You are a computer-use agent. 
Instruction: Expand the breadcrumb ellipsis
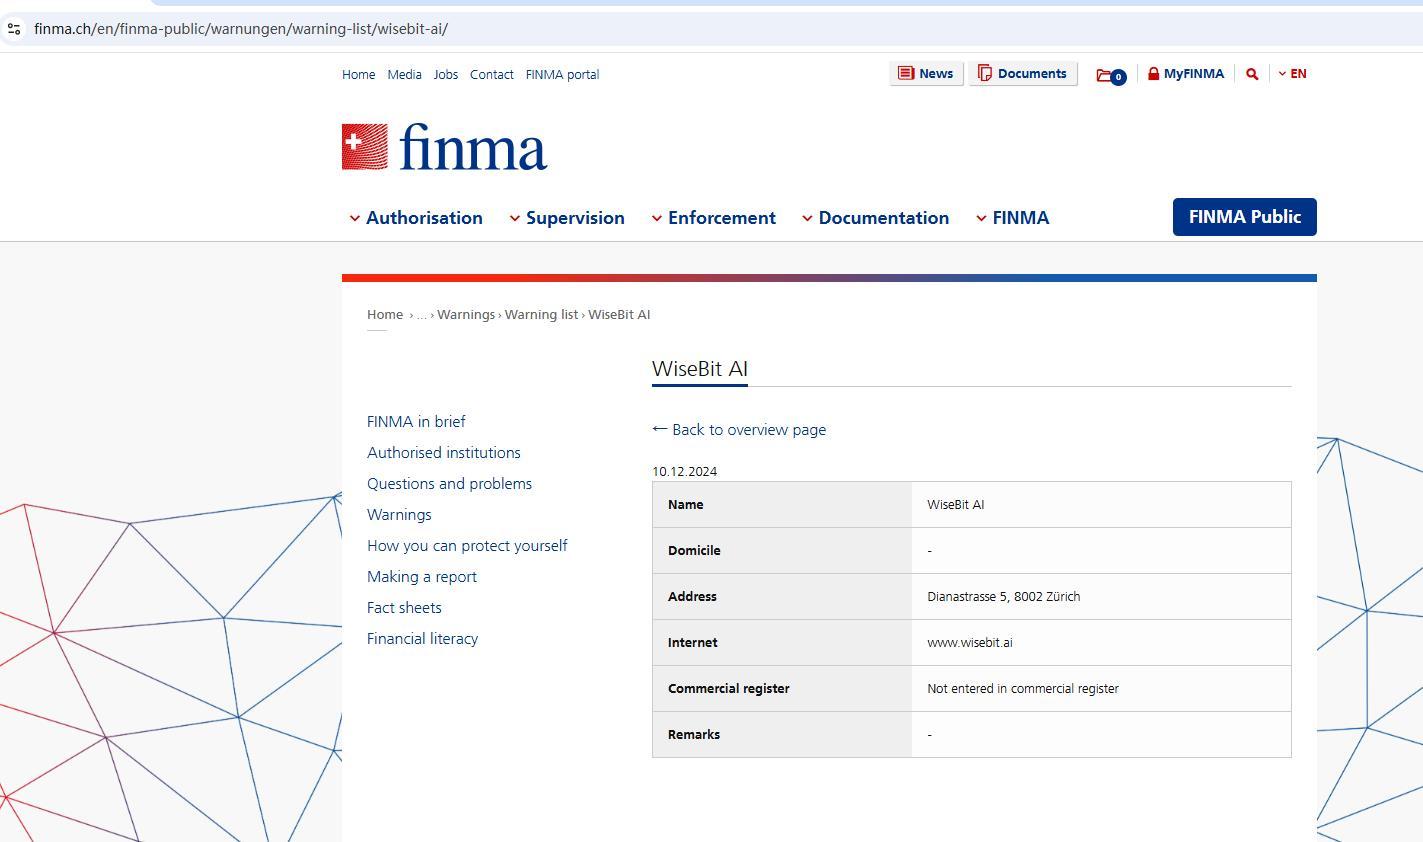point(421,315)
